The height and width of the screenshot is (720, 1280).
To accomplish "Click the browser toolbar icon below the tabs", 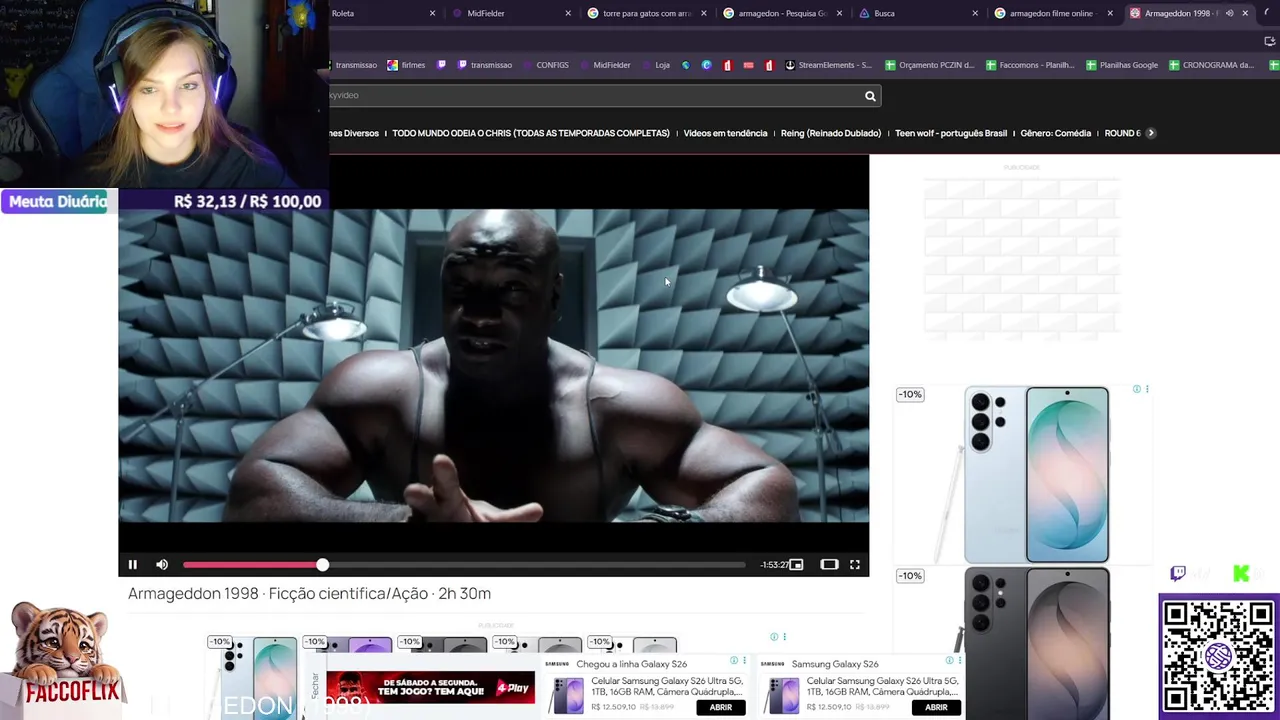I will [1271, 41].
